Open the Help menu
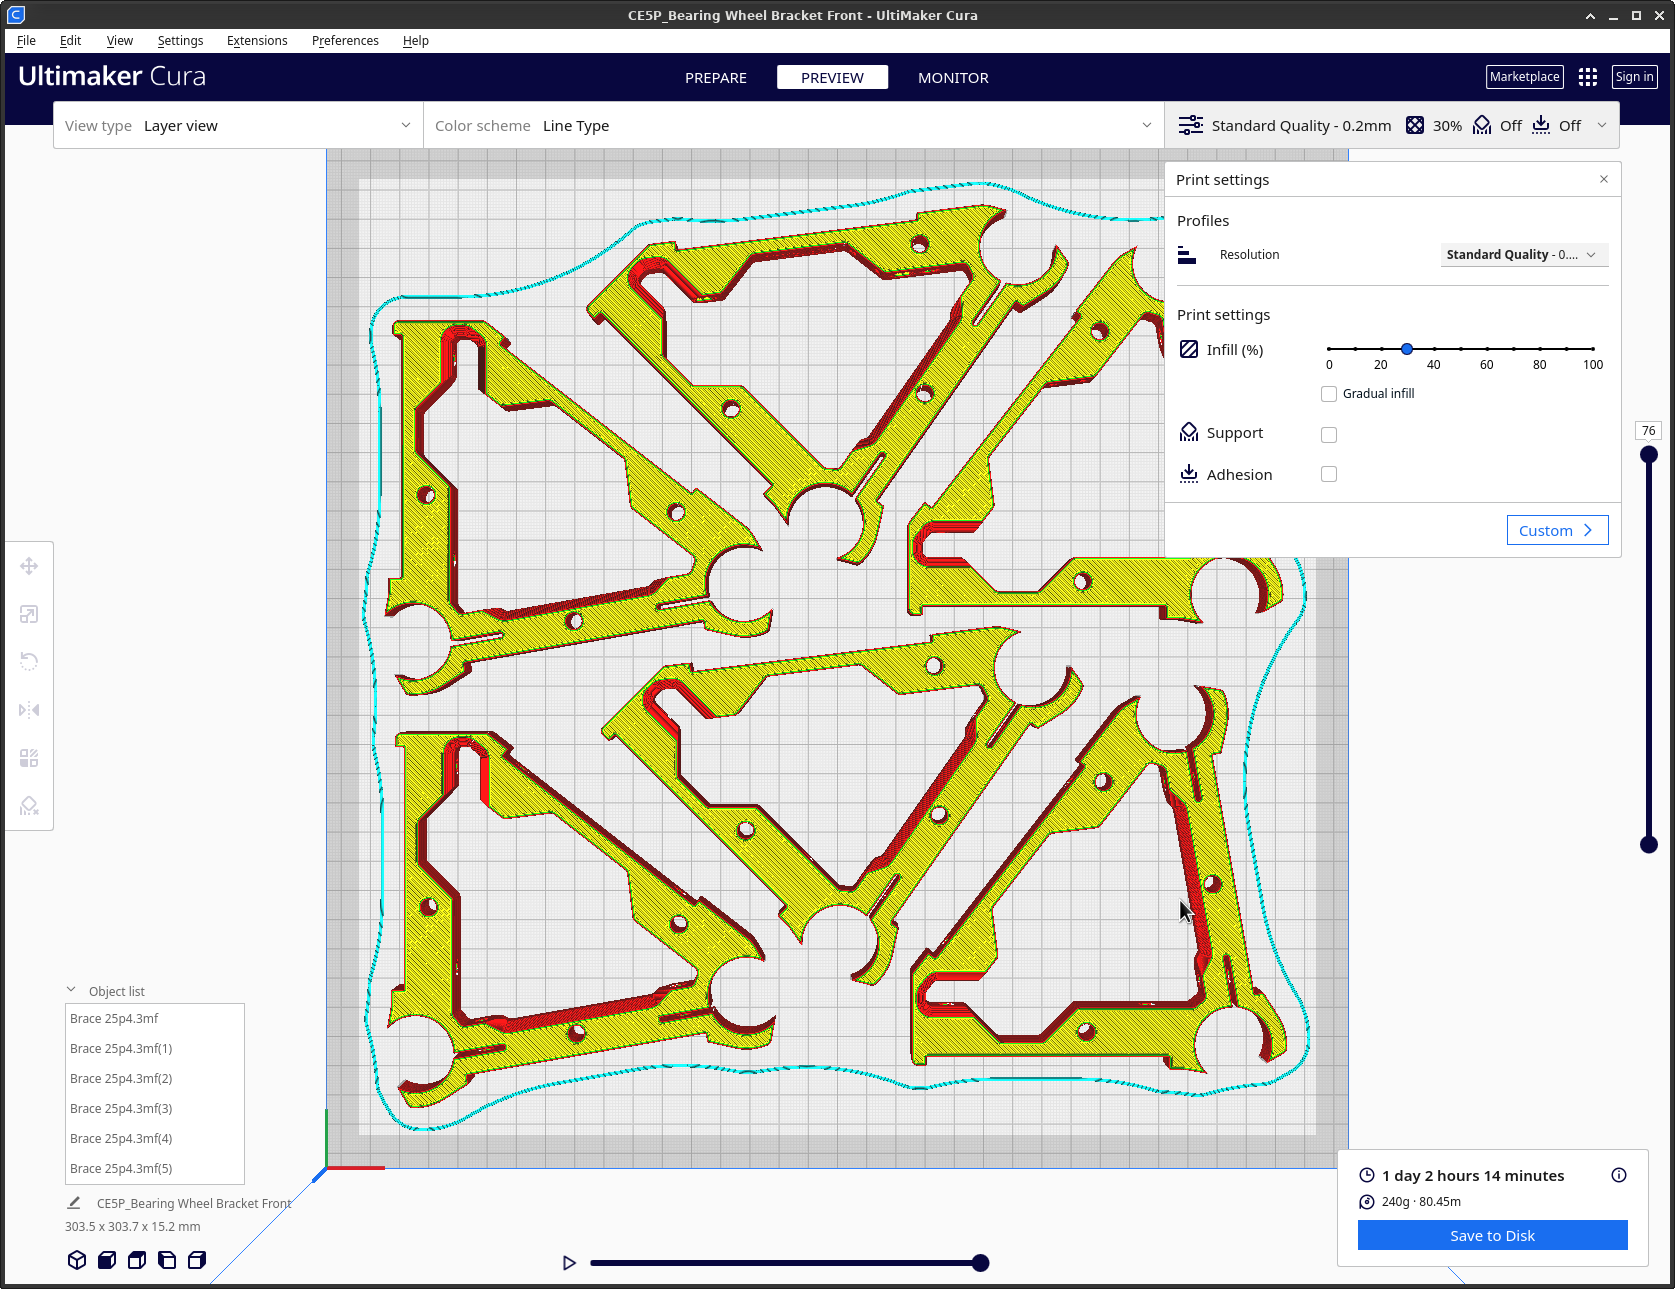This screenshot has width=1675, height=1289. pyautogui.click(x=416, y=41)
